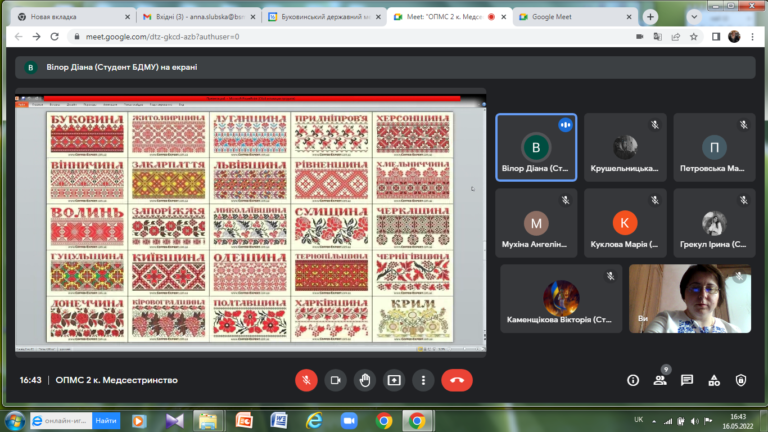
Task: Bookmark this page with the star icon
Action: coord(693,36)
